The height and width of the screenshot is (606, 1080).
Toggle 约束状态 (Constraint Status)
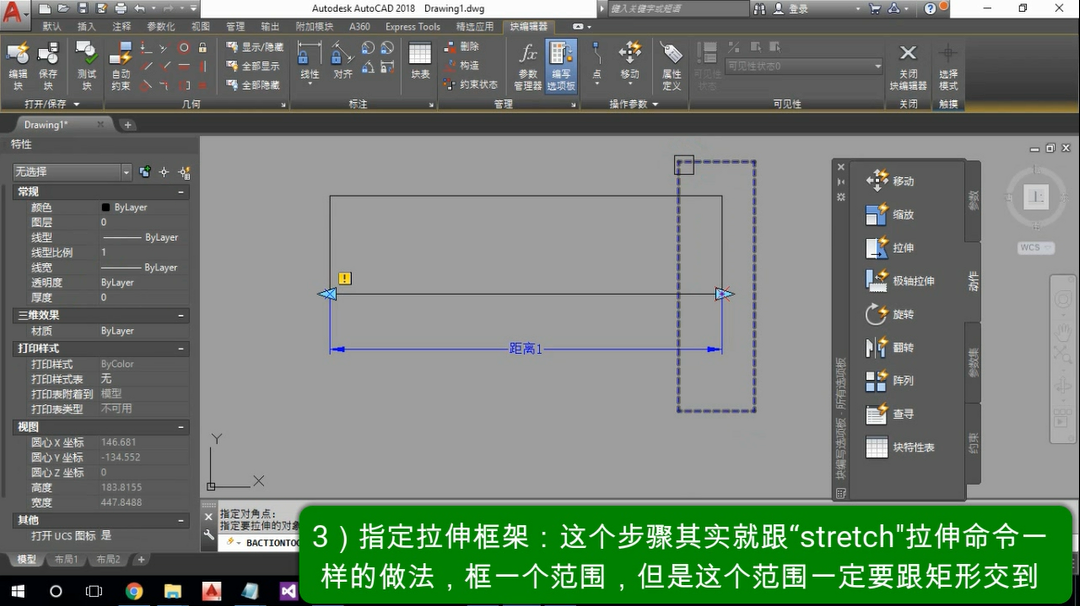point(470,84)
